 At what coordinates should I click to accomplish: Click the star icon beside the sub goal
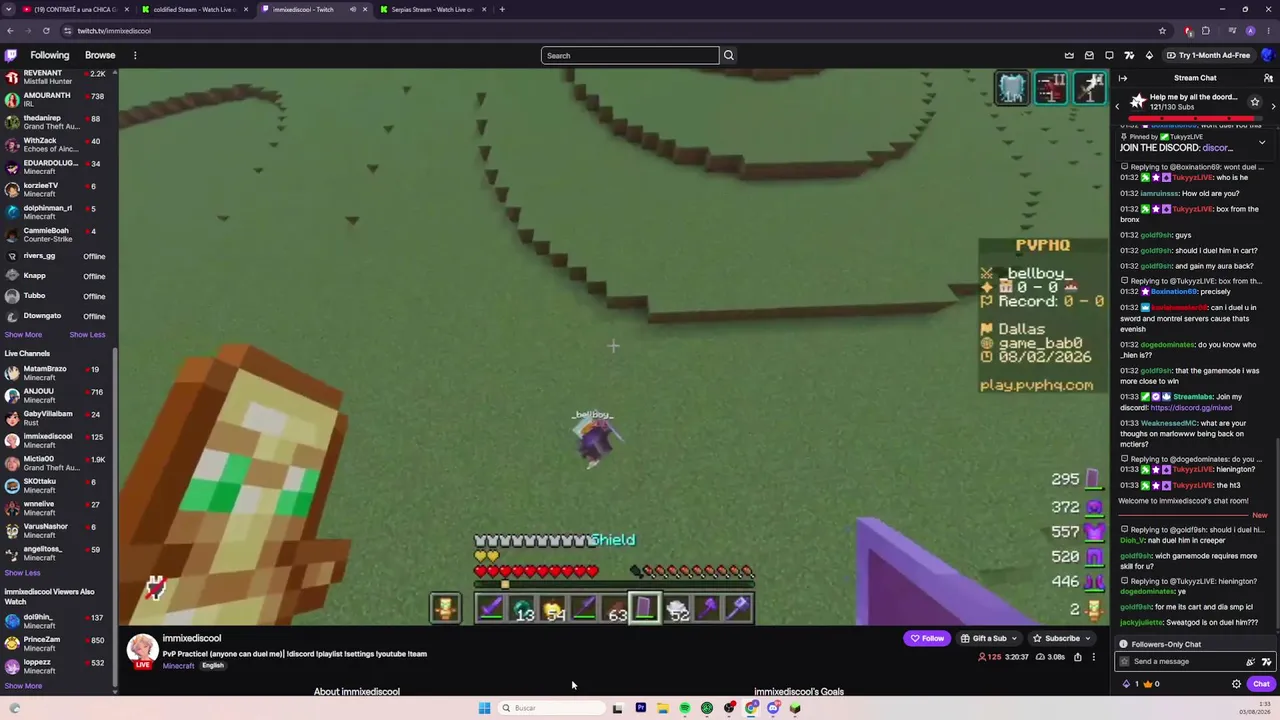(x=1255, y=102)
